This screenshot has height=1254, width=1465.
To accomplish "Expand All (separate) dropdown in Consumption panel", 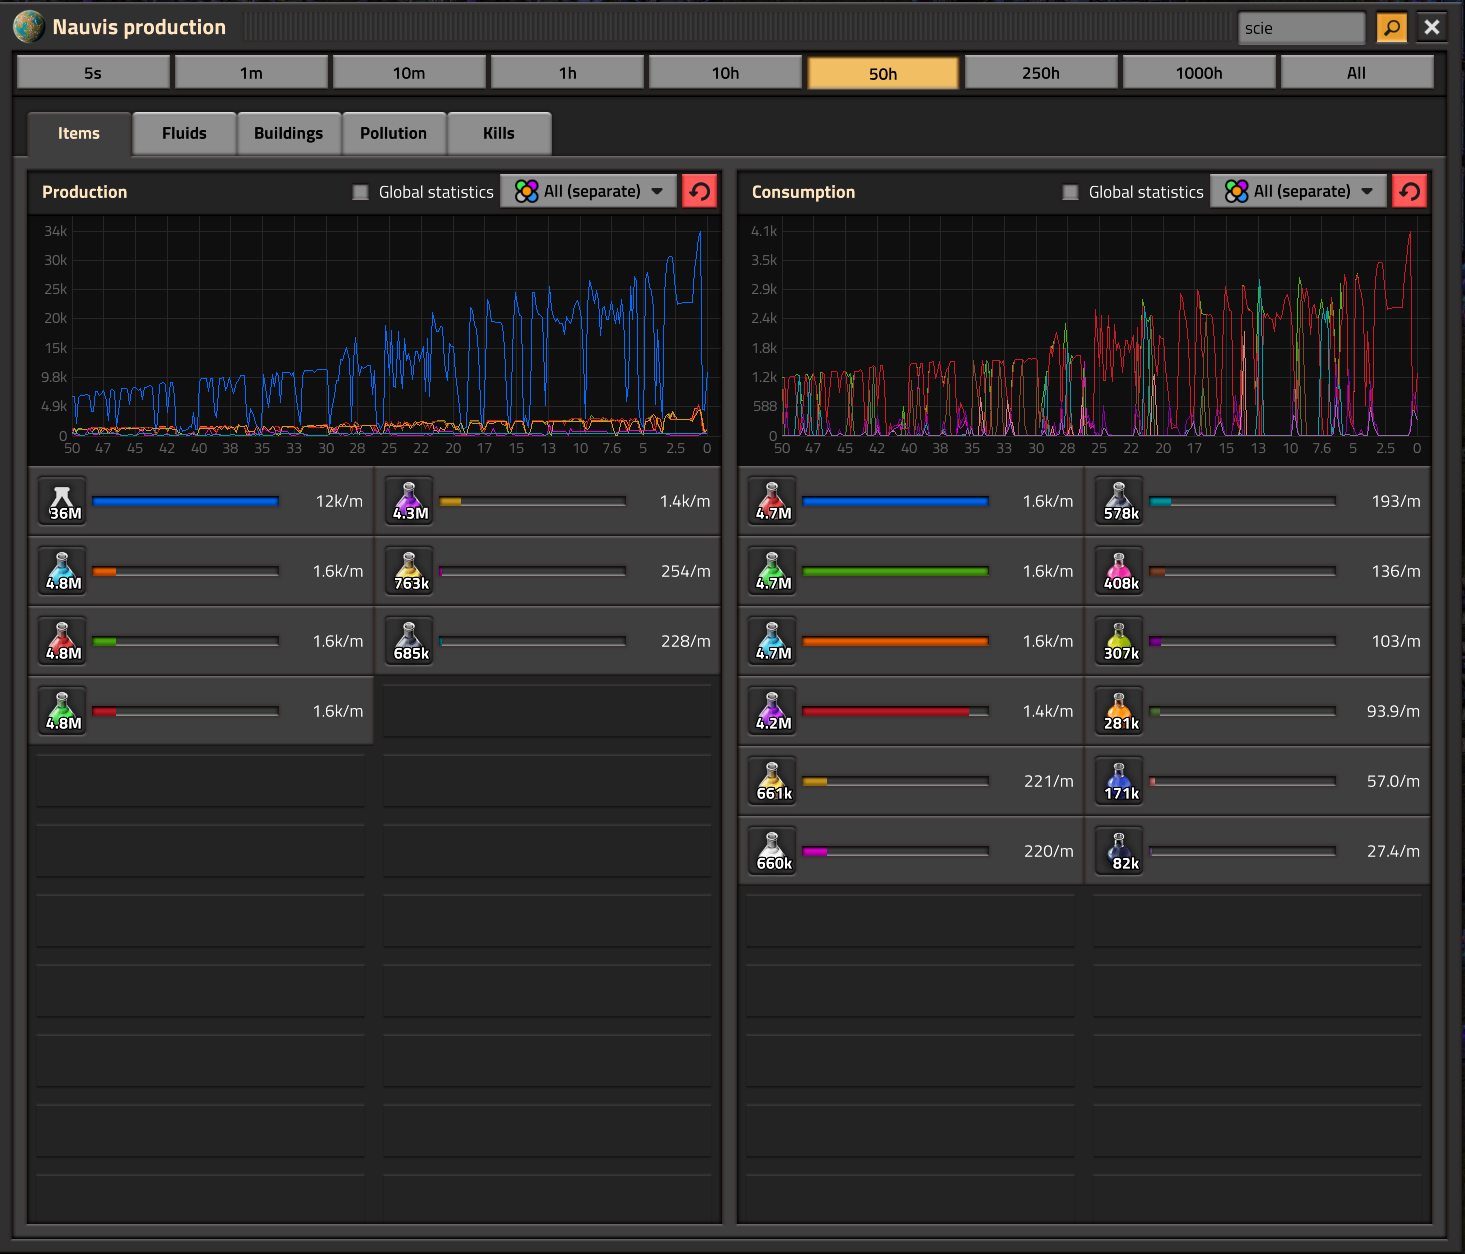I will (x=1299, y=191).
